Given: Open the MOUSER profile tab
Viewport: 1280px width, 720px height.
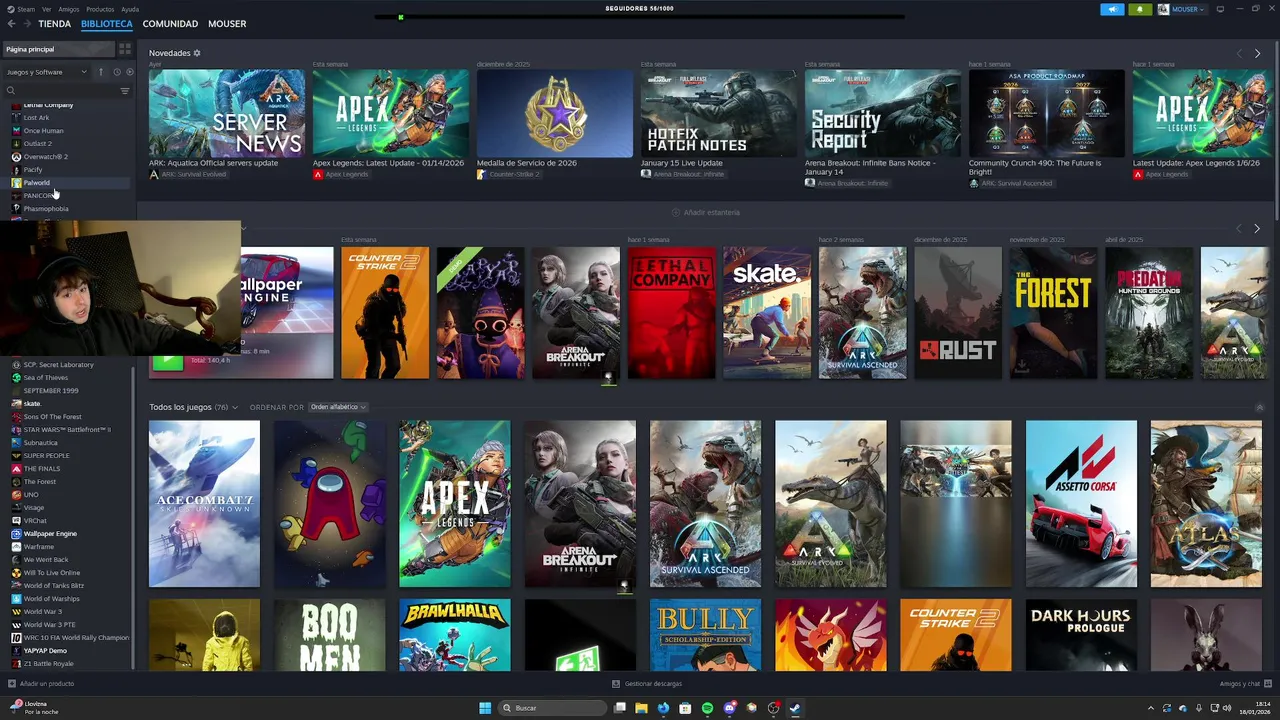Looking at the screenshot, I should pyautogui.click(x=227, y=24).
